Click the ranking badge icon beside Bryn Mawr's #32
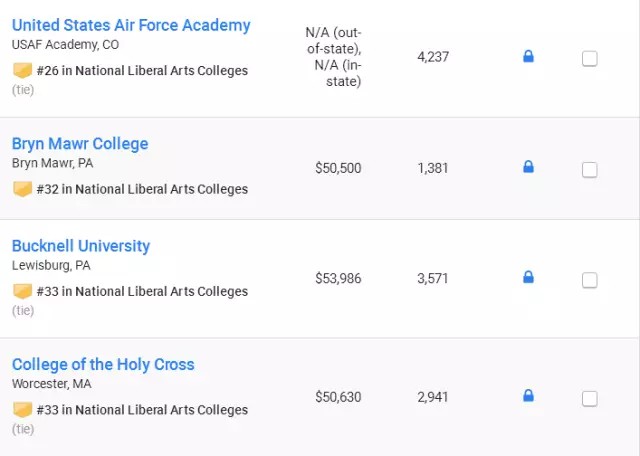Viewport: 640px width, 456px height. pyautogui.click(x=22, y=189)
